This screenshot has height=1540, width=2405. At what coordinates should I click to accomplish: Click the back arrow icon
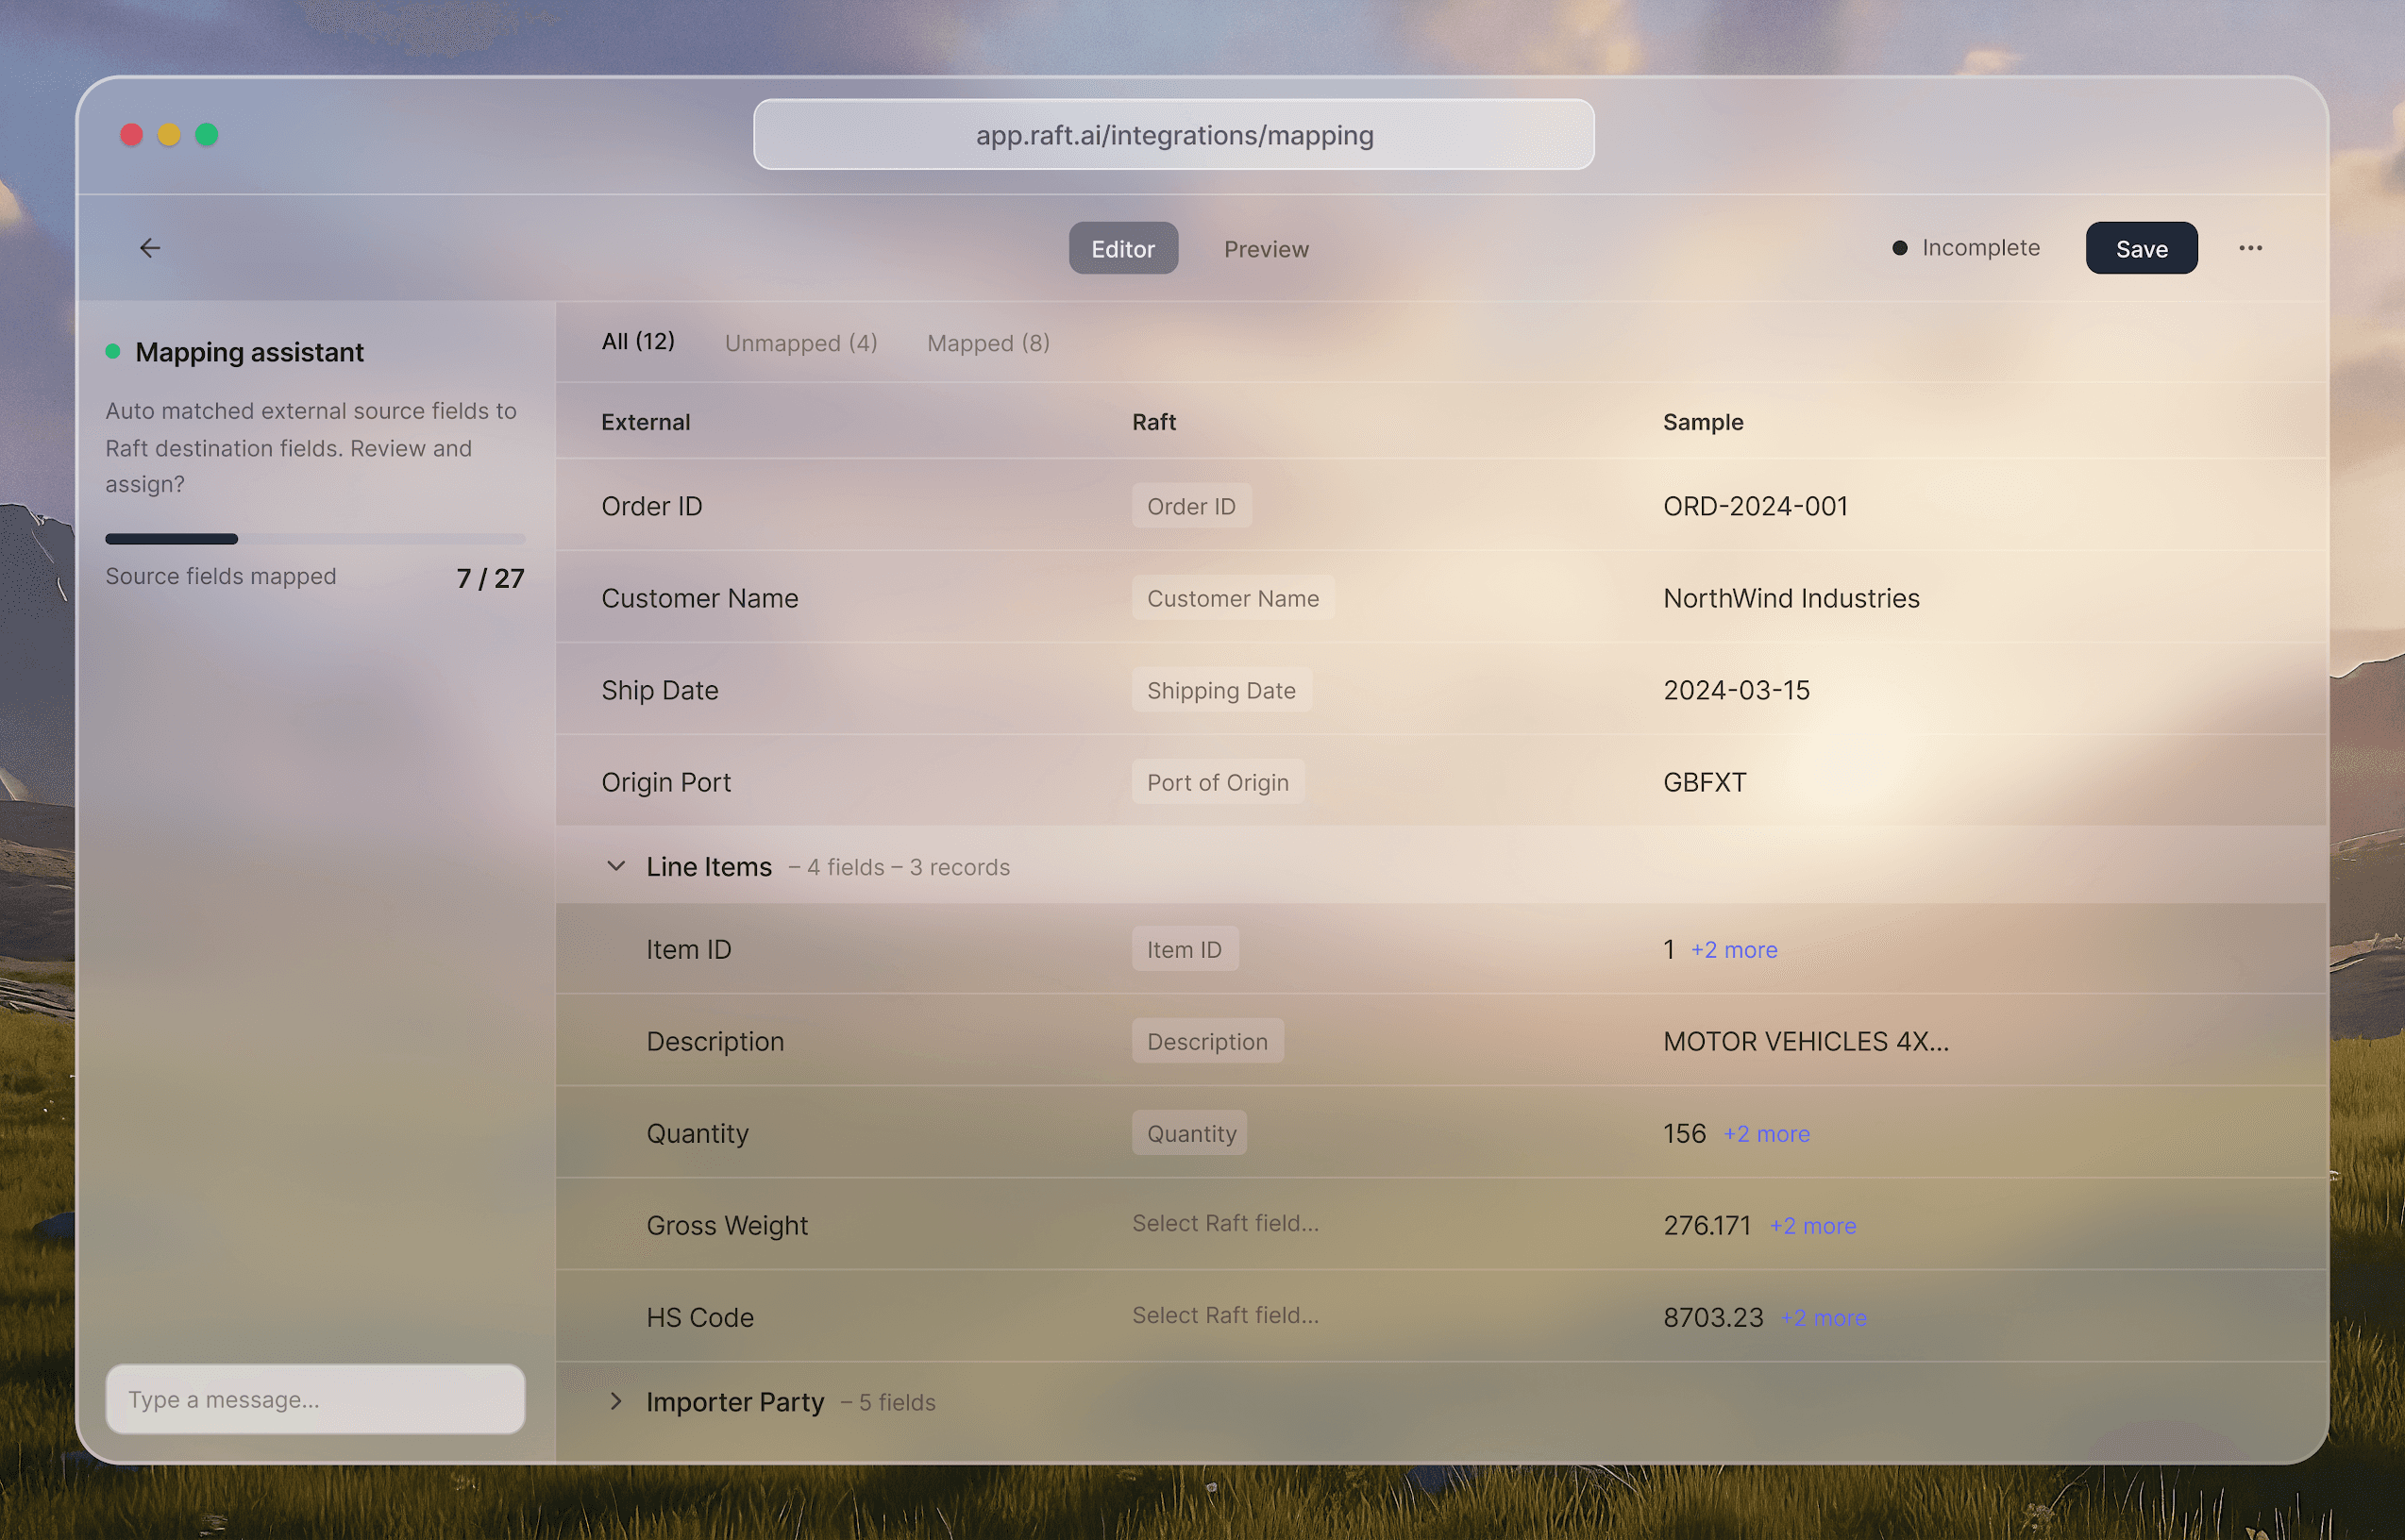150,248
